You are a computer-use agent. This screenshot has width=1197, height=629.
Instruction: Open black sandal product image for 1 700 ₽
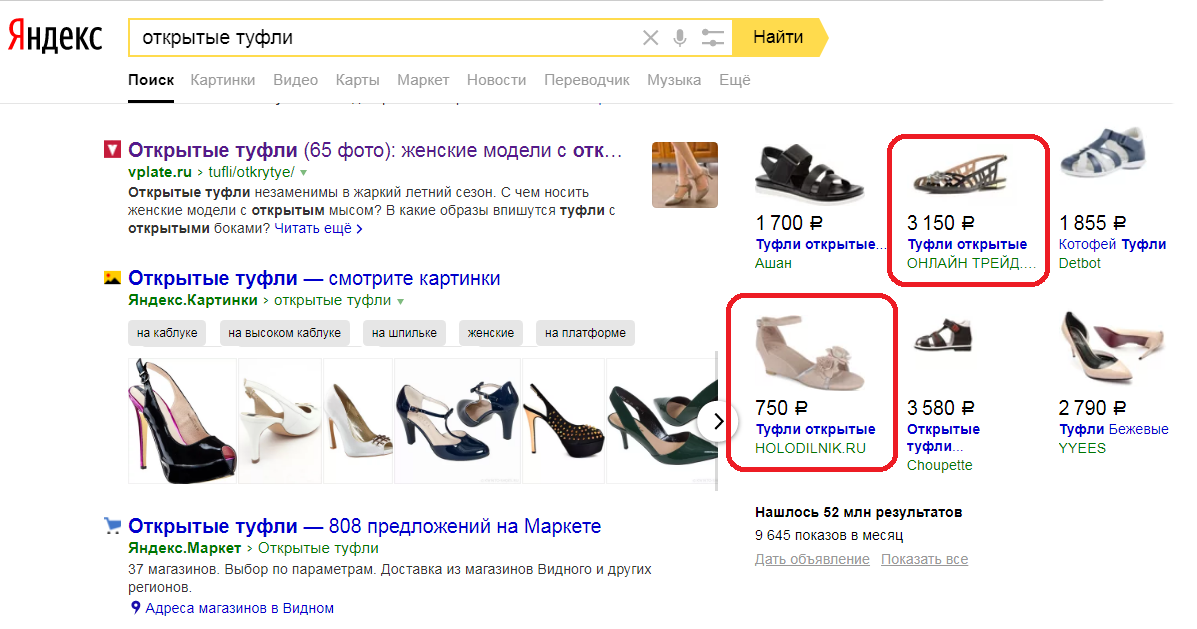point(809,174)
